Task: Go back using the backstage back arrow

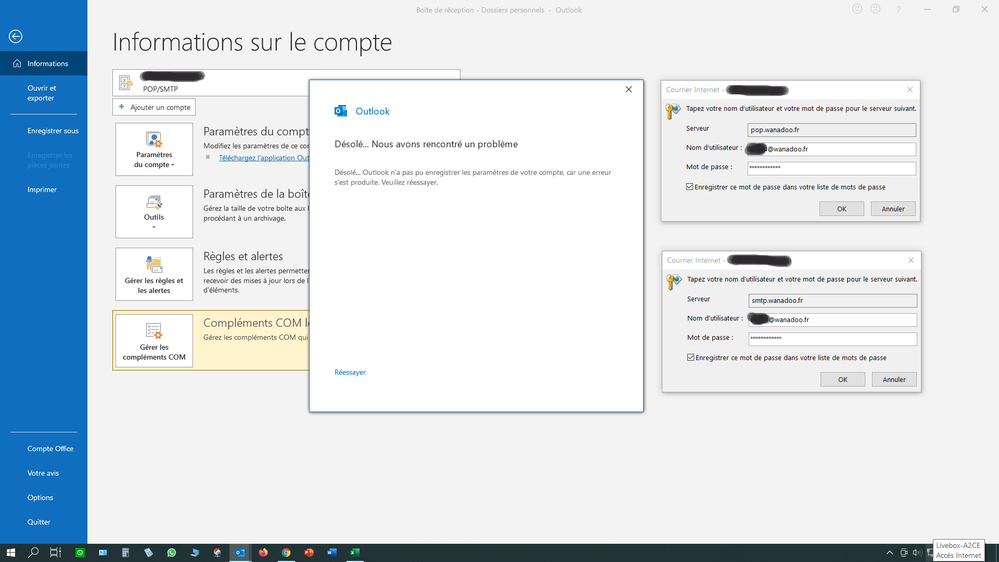Action: tap(16, 36)
